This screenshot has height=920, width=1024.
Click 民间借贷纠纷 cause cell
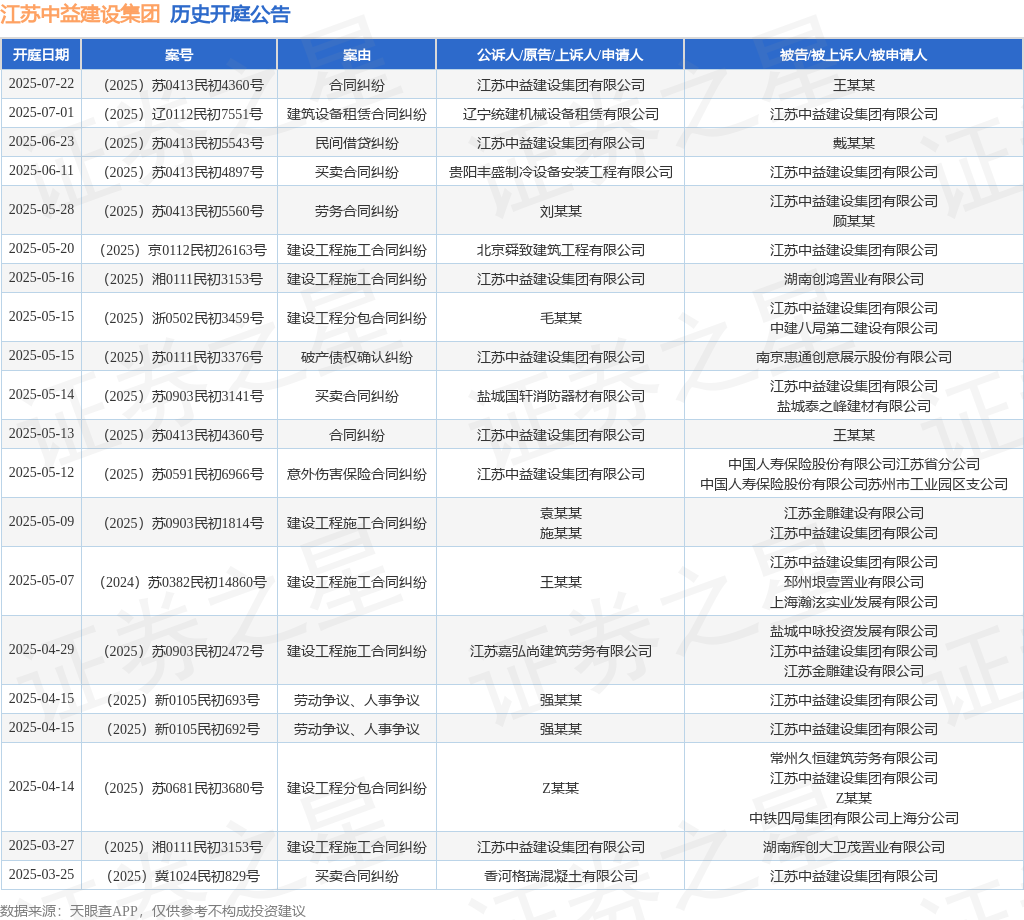357,143
